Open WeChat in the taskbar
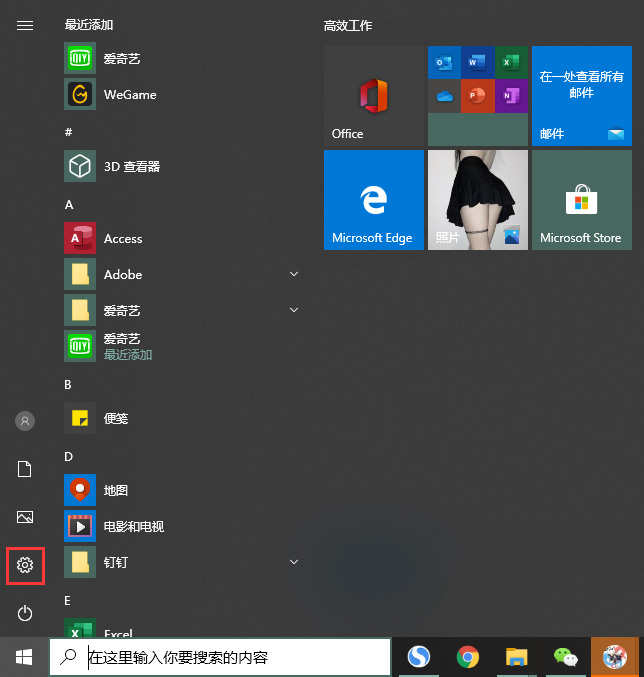Image resolution: width=644 pixels, height=677 pixels. click(566, 657)
